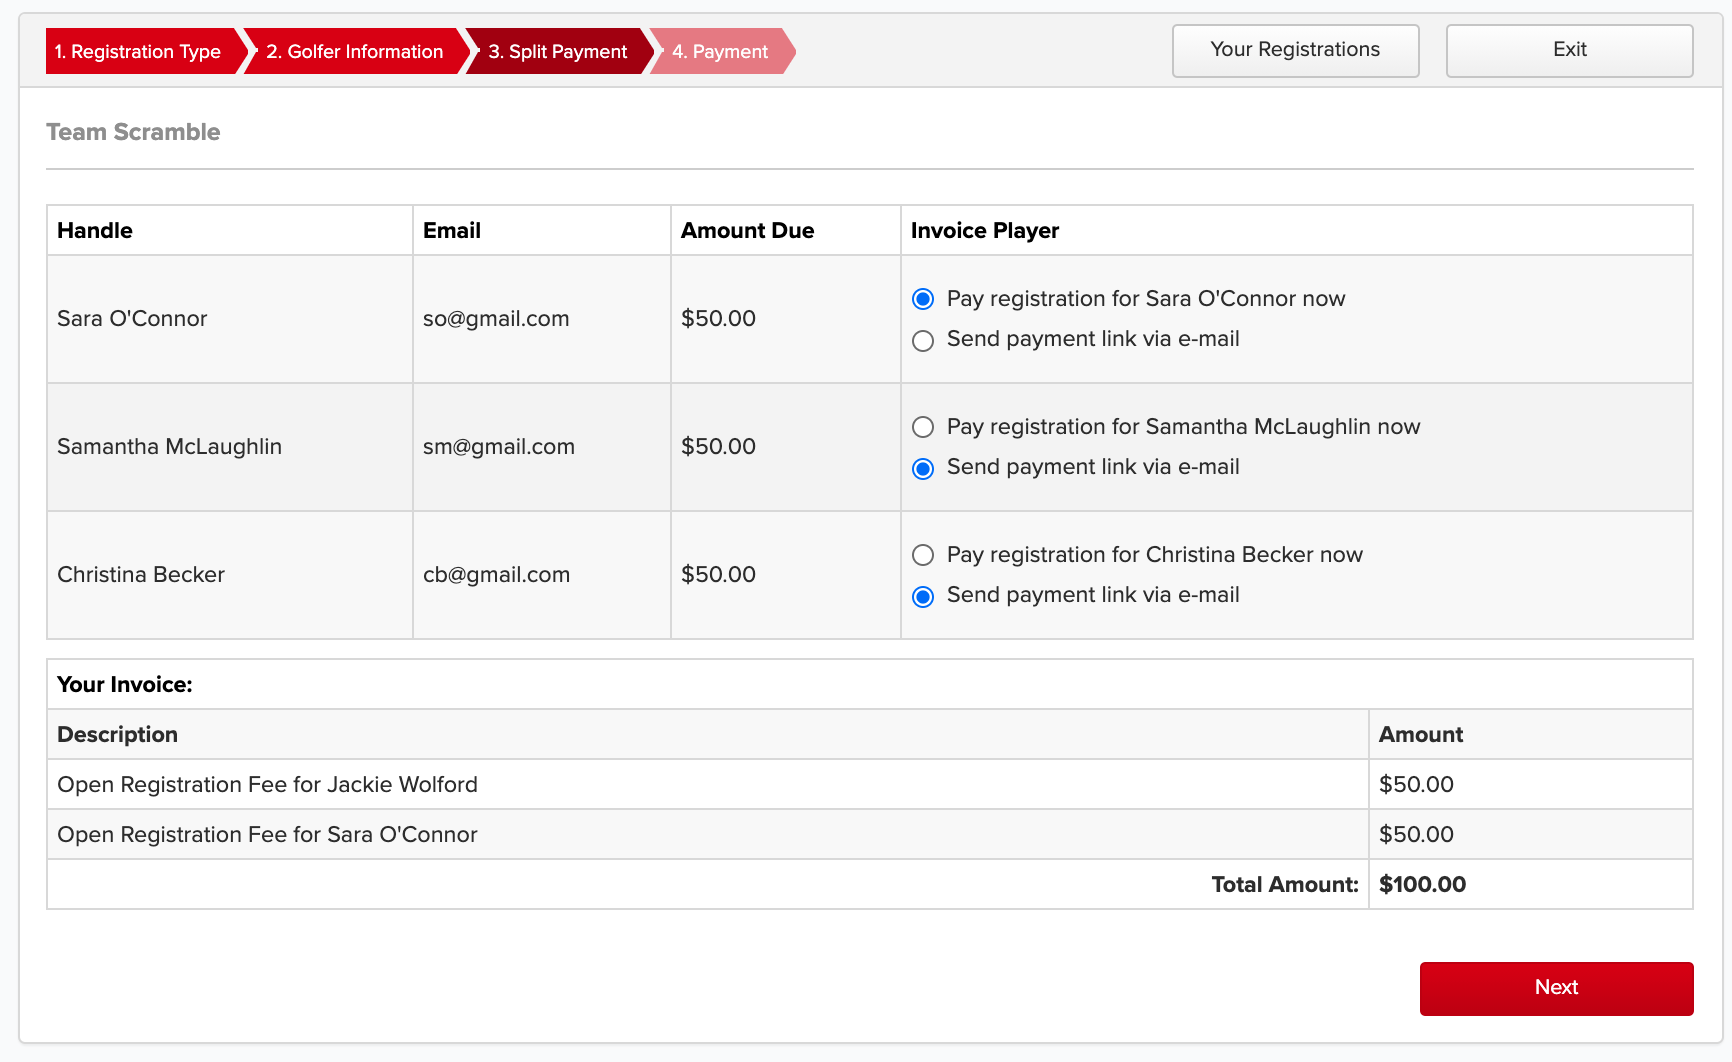
Task: Select the Split Payment step
Action: (x=558, y=51)
